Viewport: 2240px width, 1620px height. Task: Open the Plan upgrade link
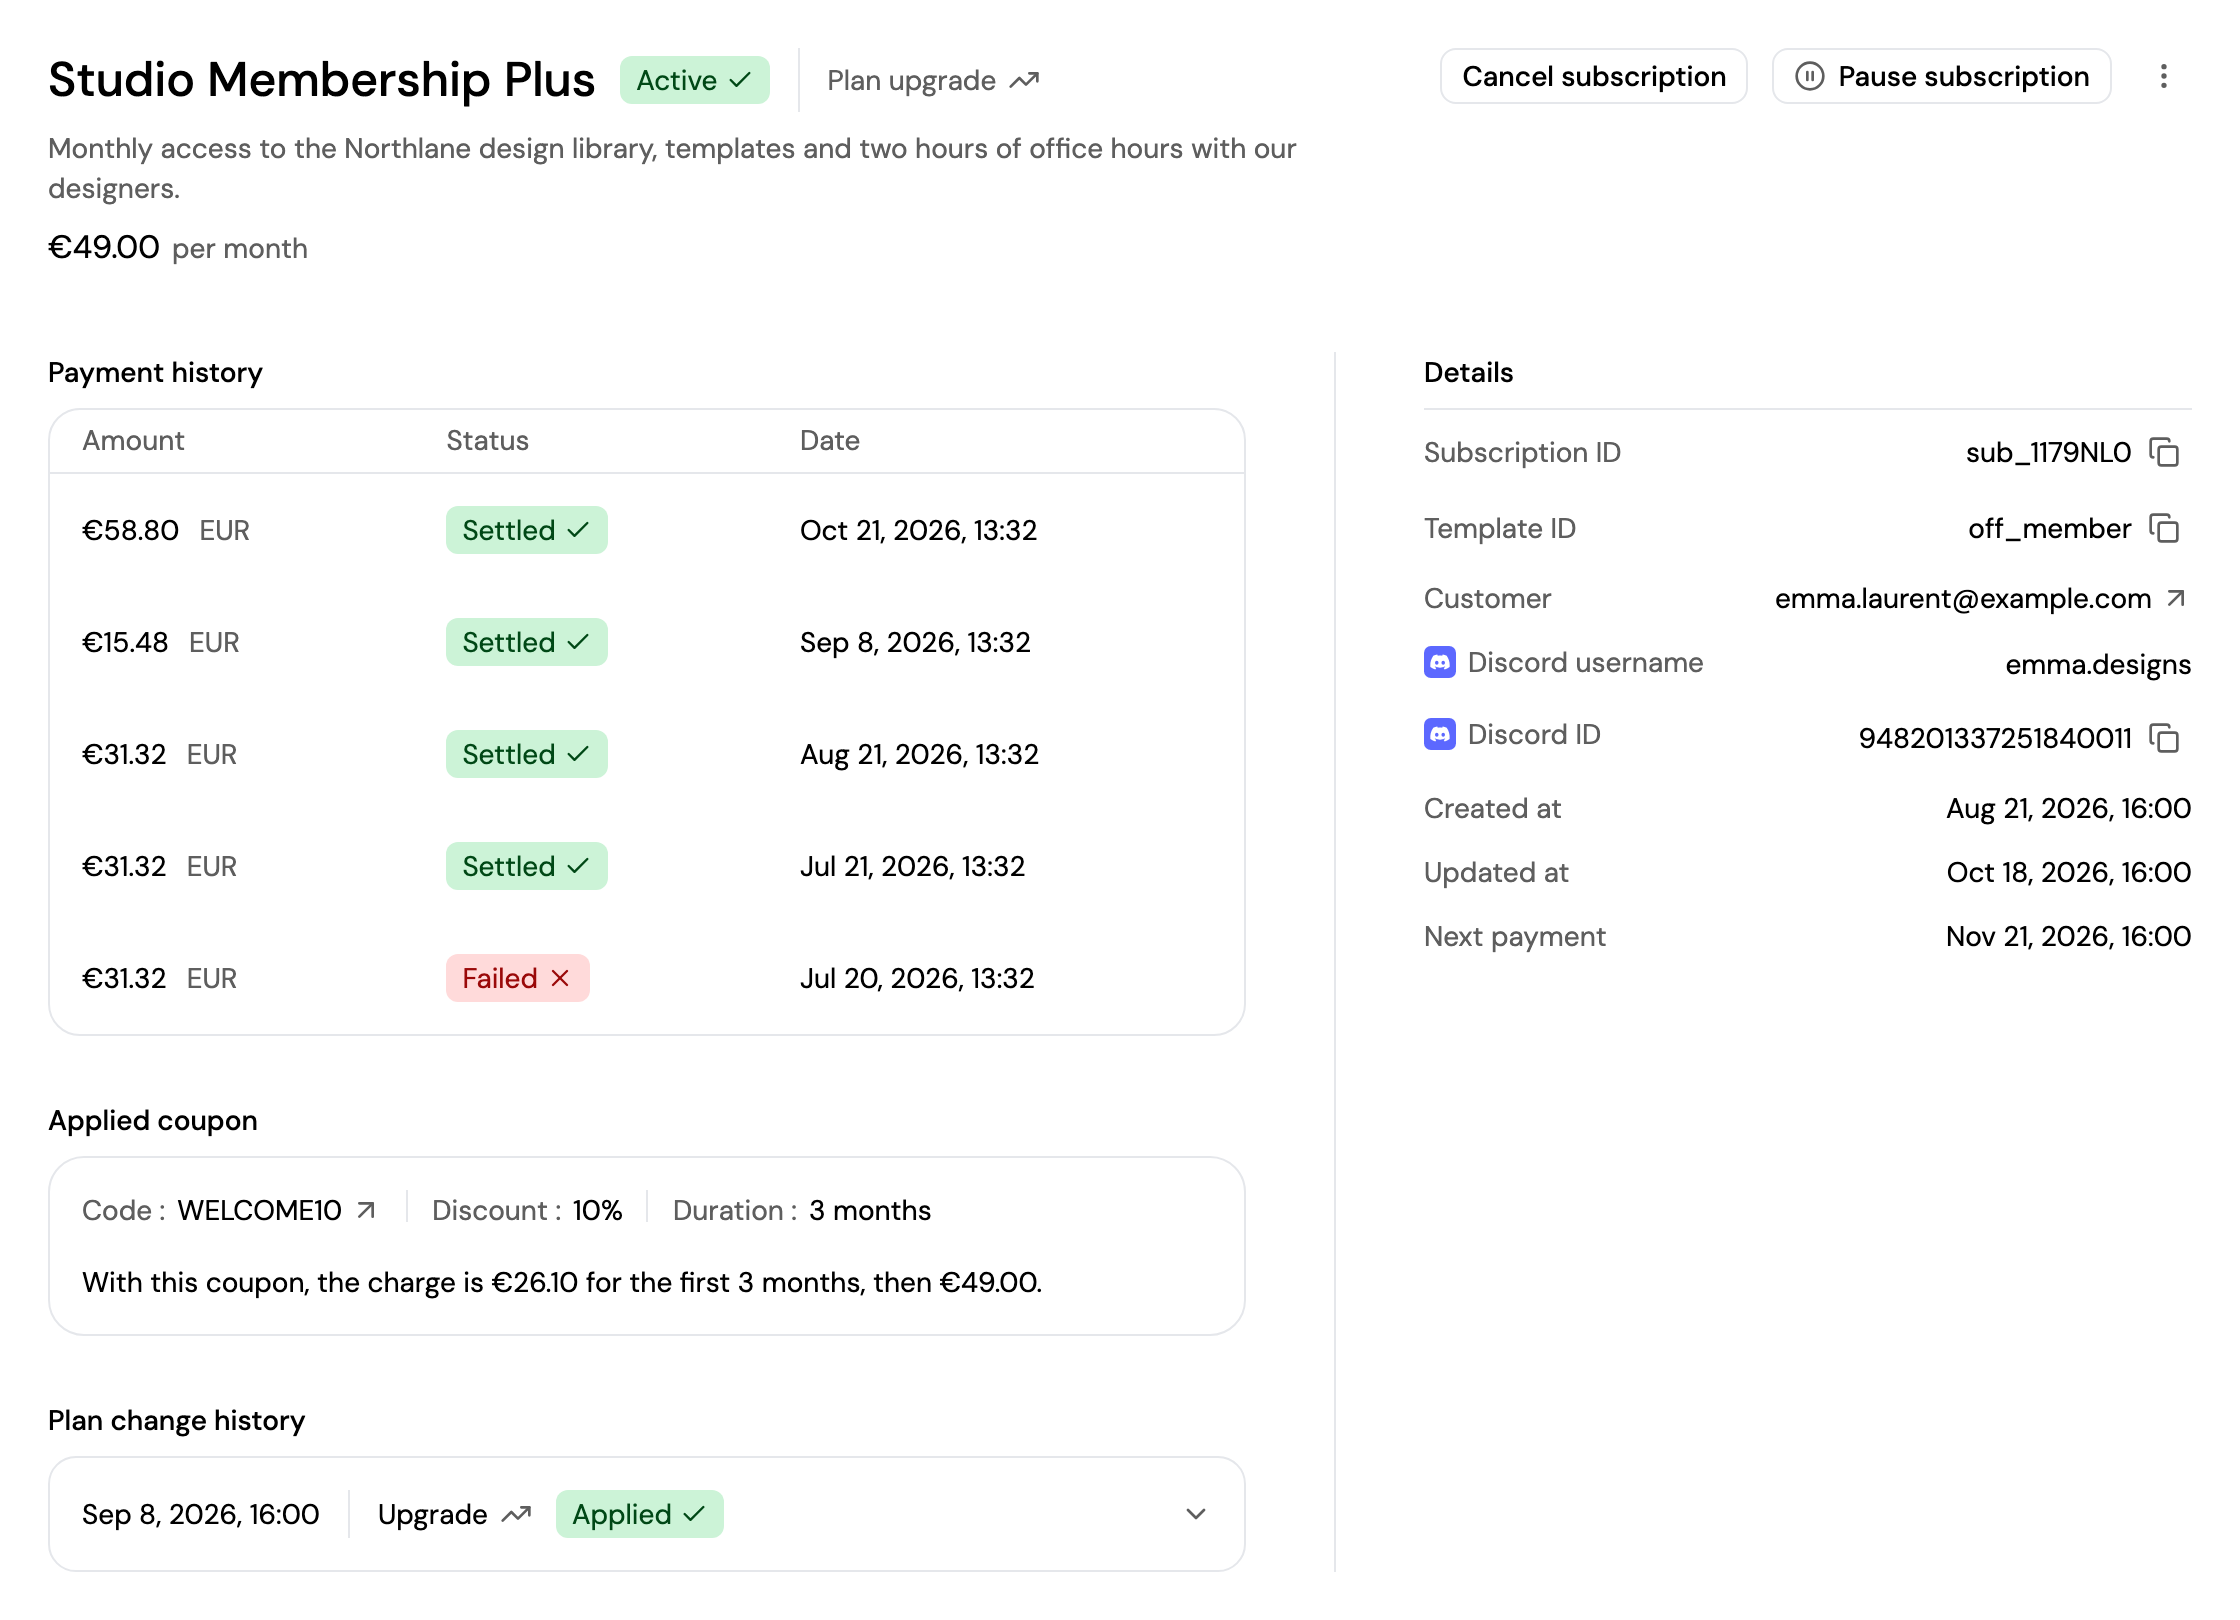[933, 80]
